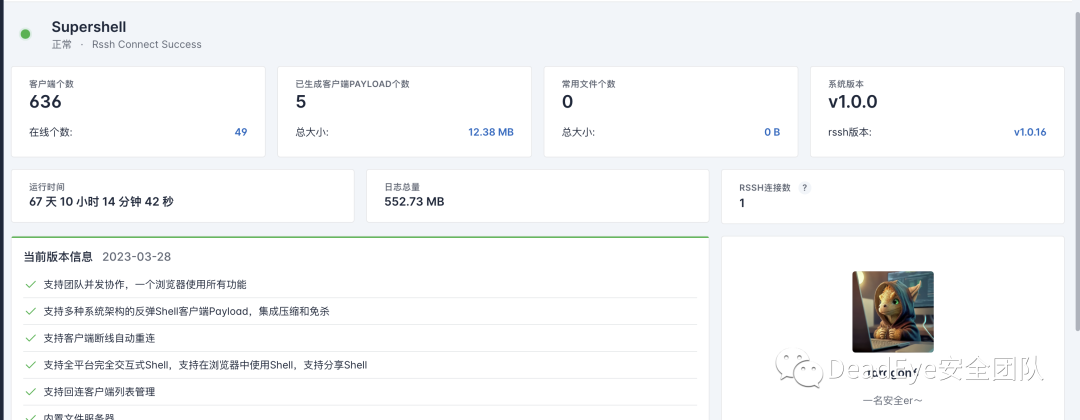Click the rssh版本 label

click(849, 132)
